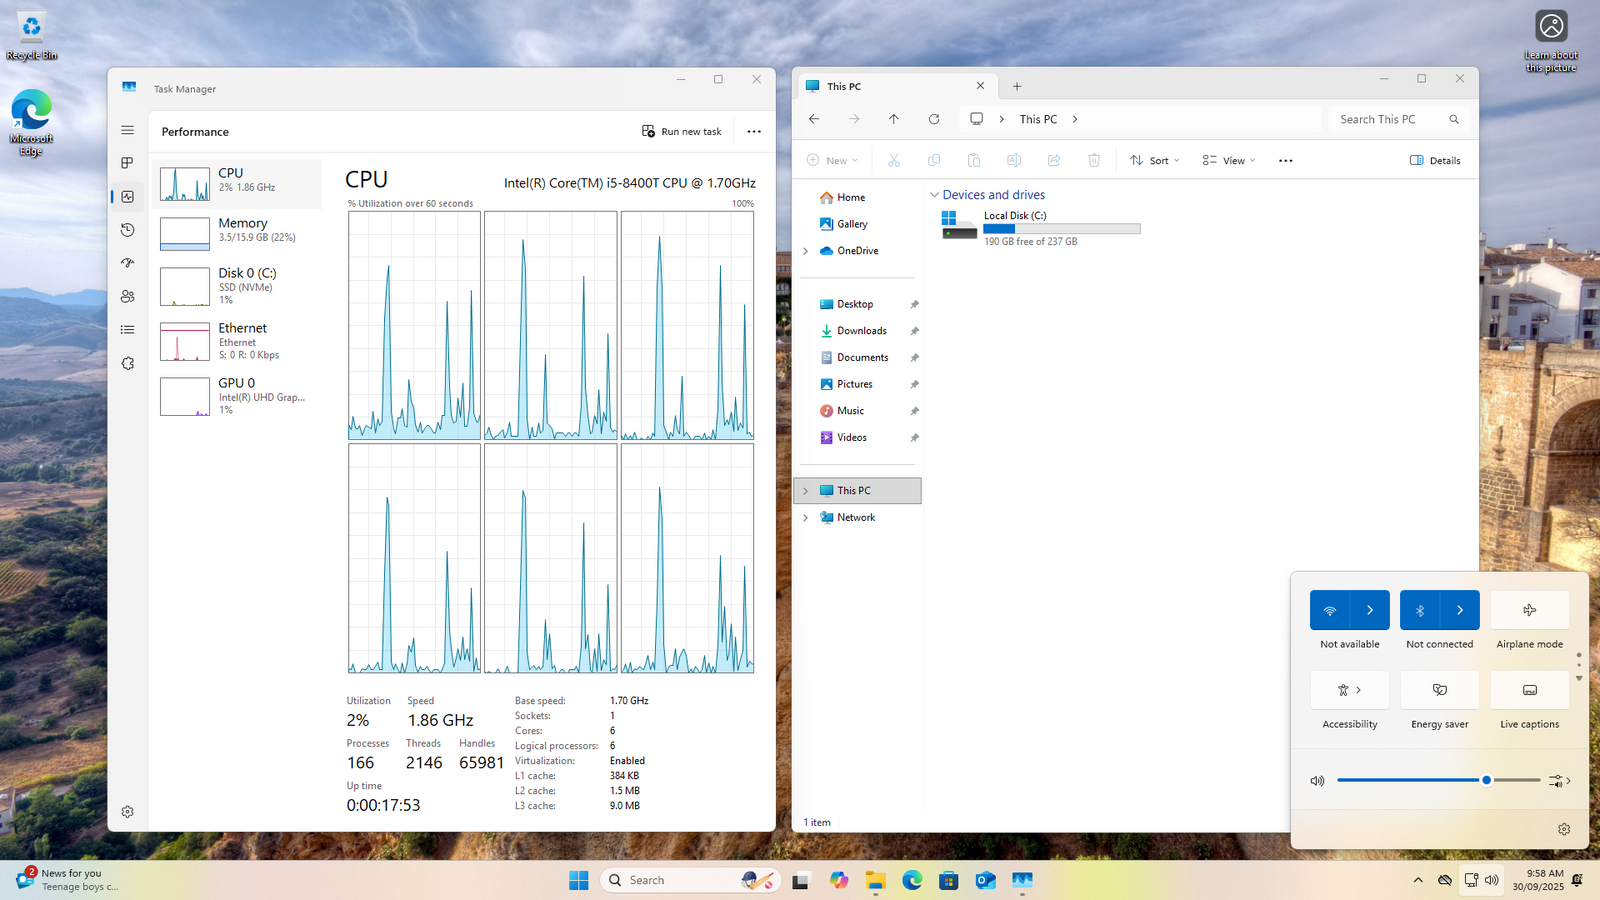The width and height of the screenshot is (1600, 900).
Task: Click Run new task button
Action: coord(682,132)
